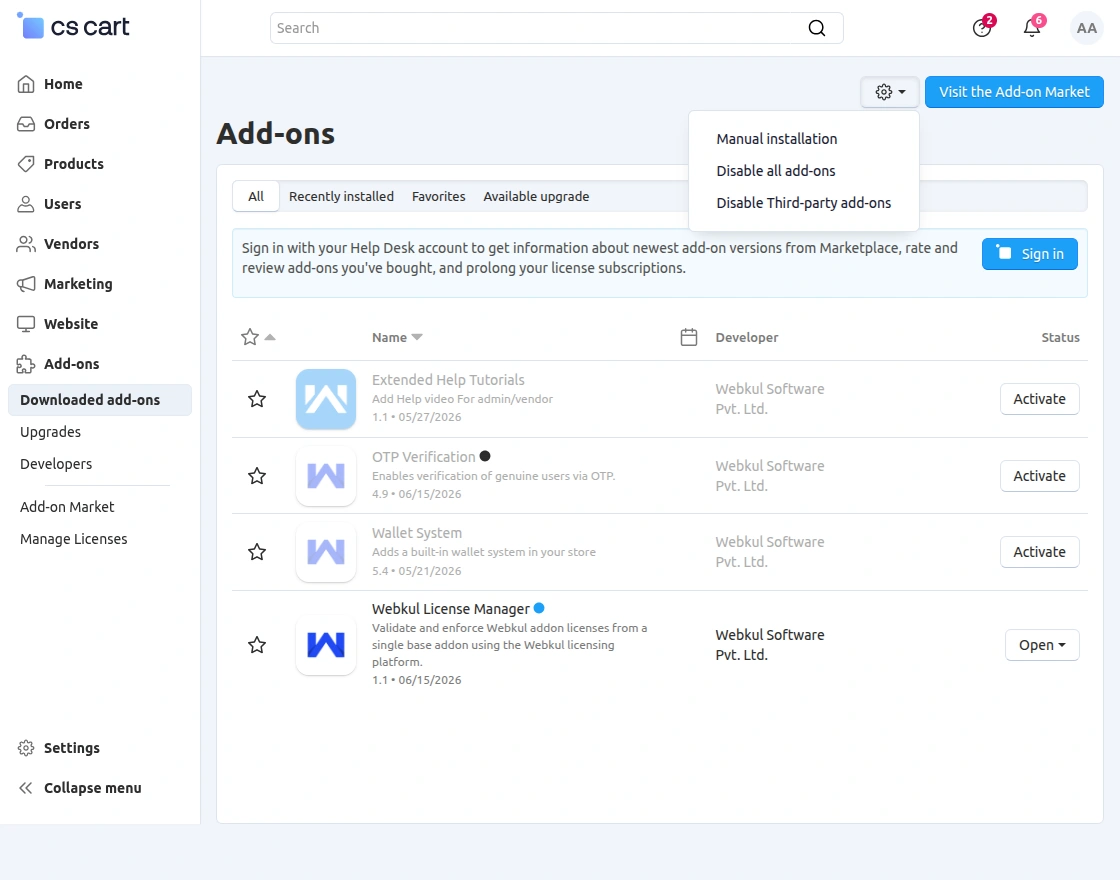
Task: Collapse menu using the double chevron
Action: click(26, 788)
